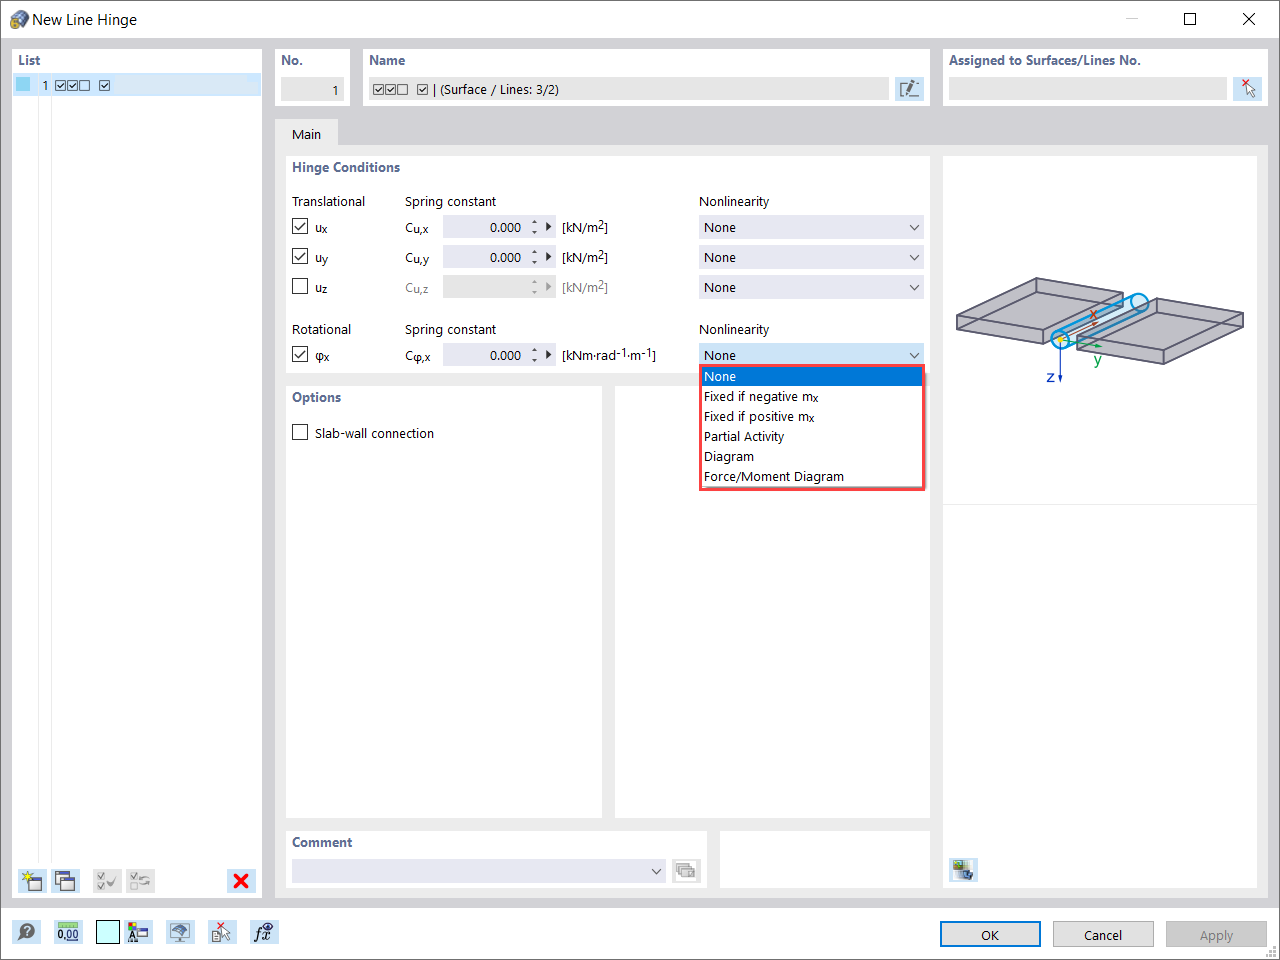Confirm the dialog with OK
This screenshot has width=1280, height=960.
989,934
